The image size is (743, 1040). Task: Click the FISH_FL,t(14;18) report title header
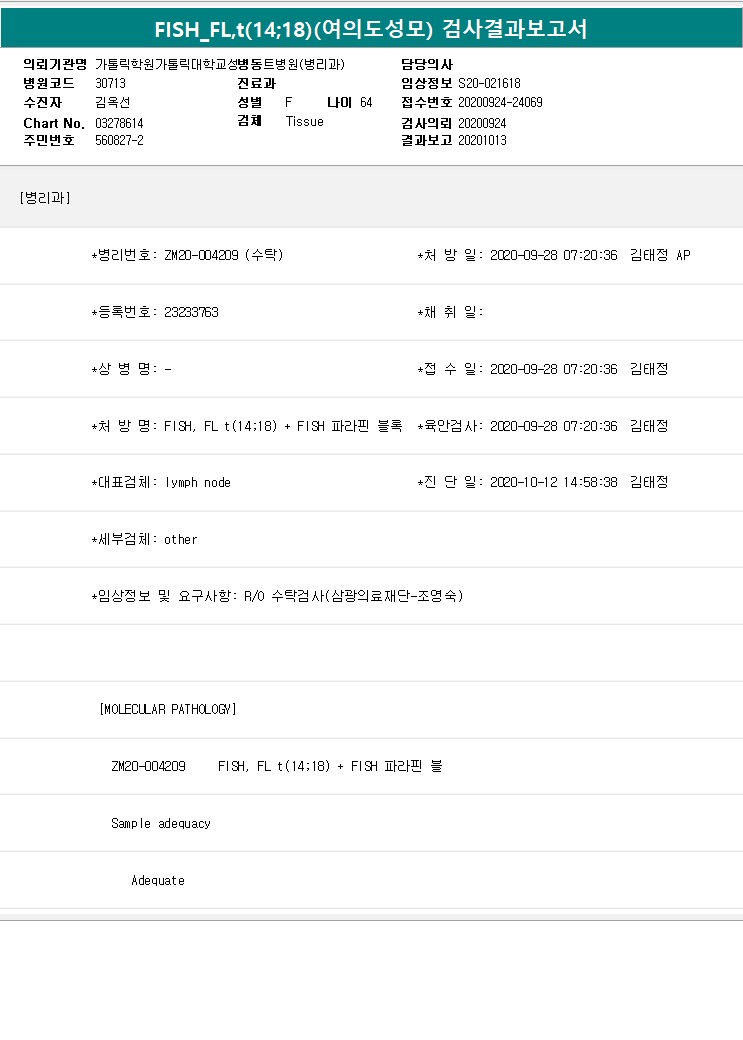[371, 30]
